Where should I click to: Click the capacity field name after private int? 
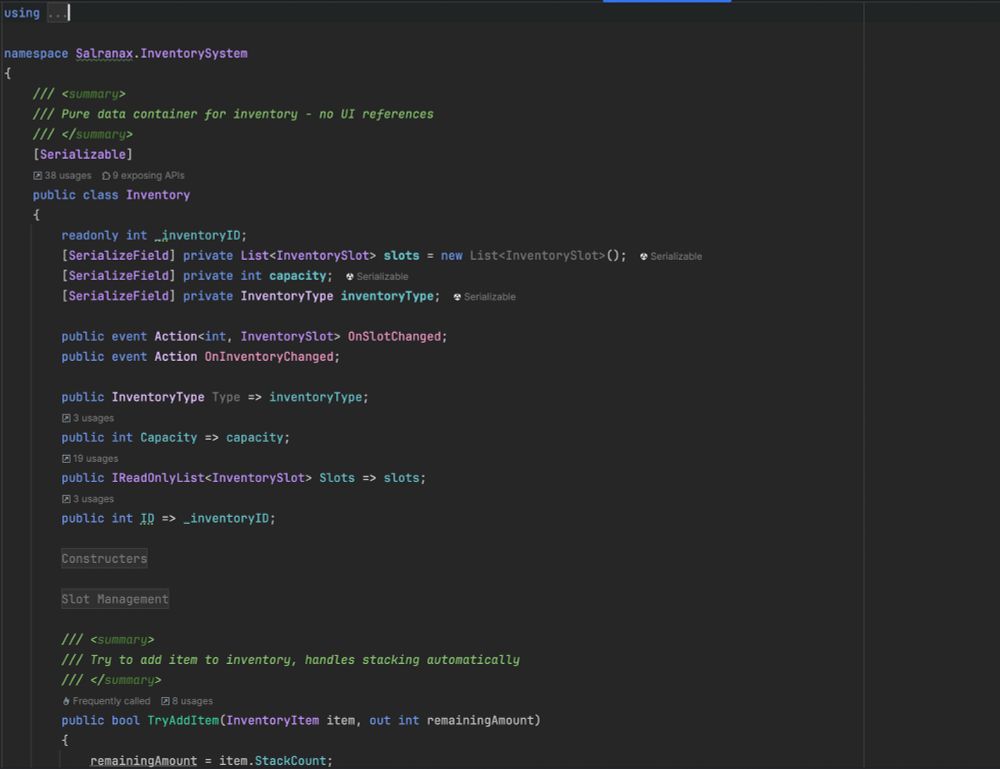pos(297,275)
